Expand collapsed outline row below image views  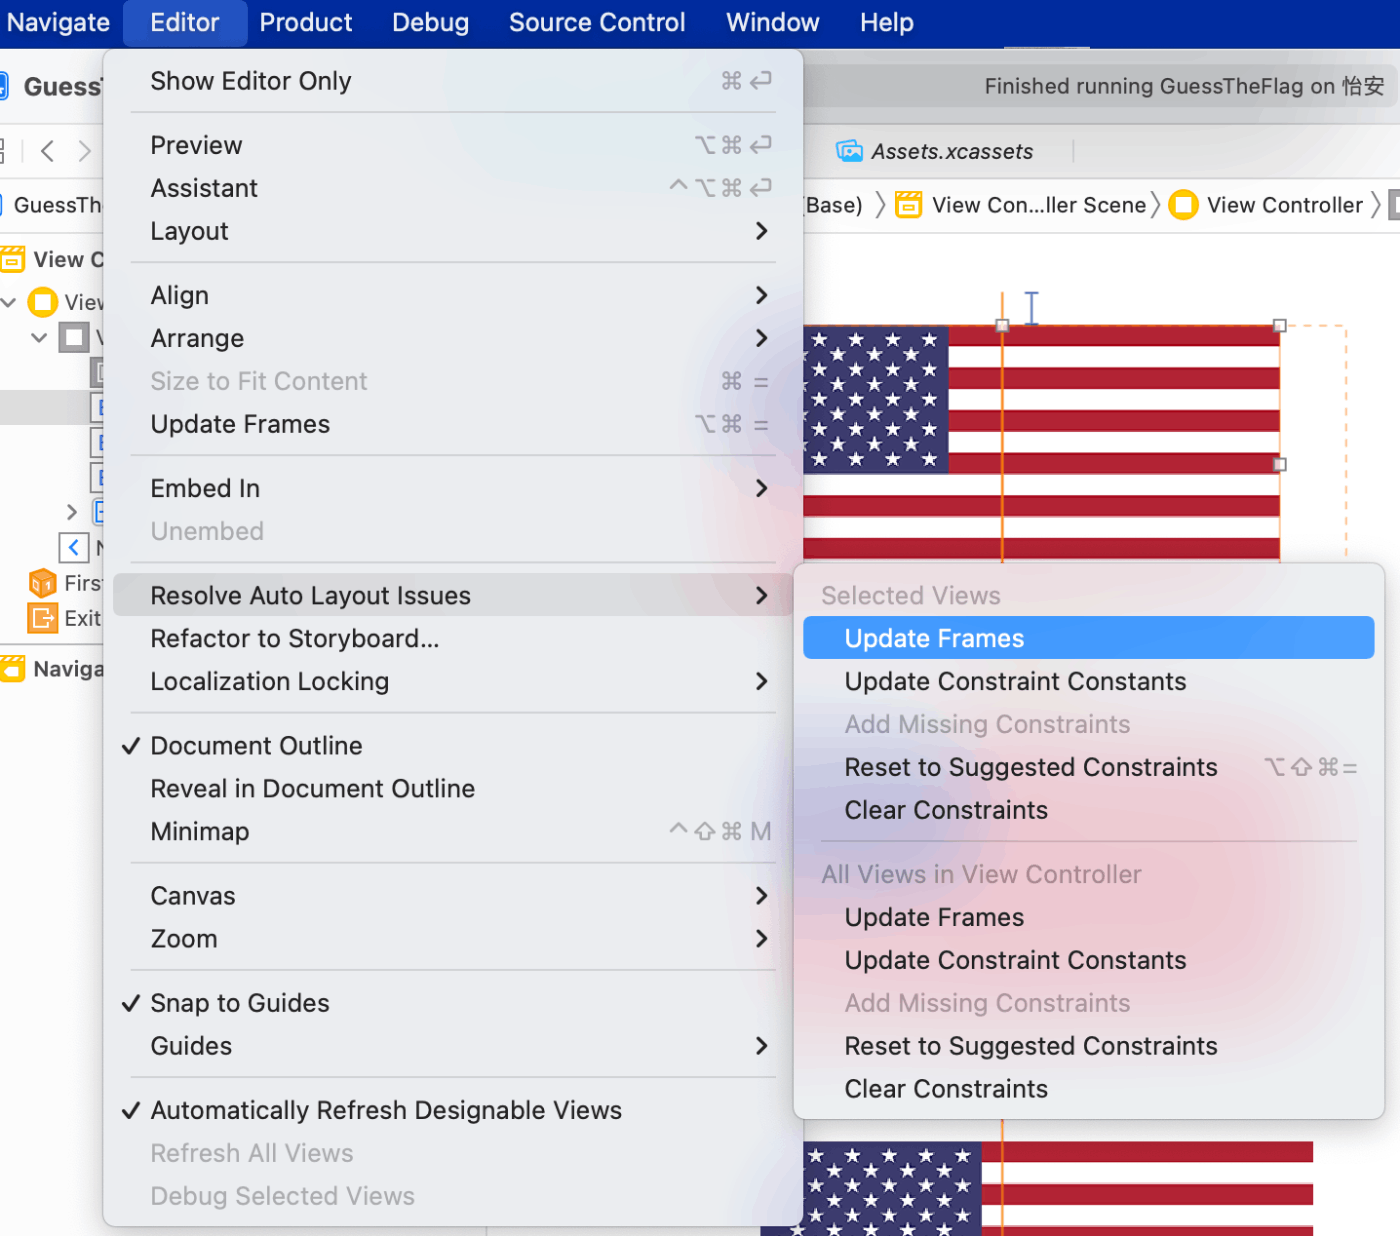pos(71,512)
